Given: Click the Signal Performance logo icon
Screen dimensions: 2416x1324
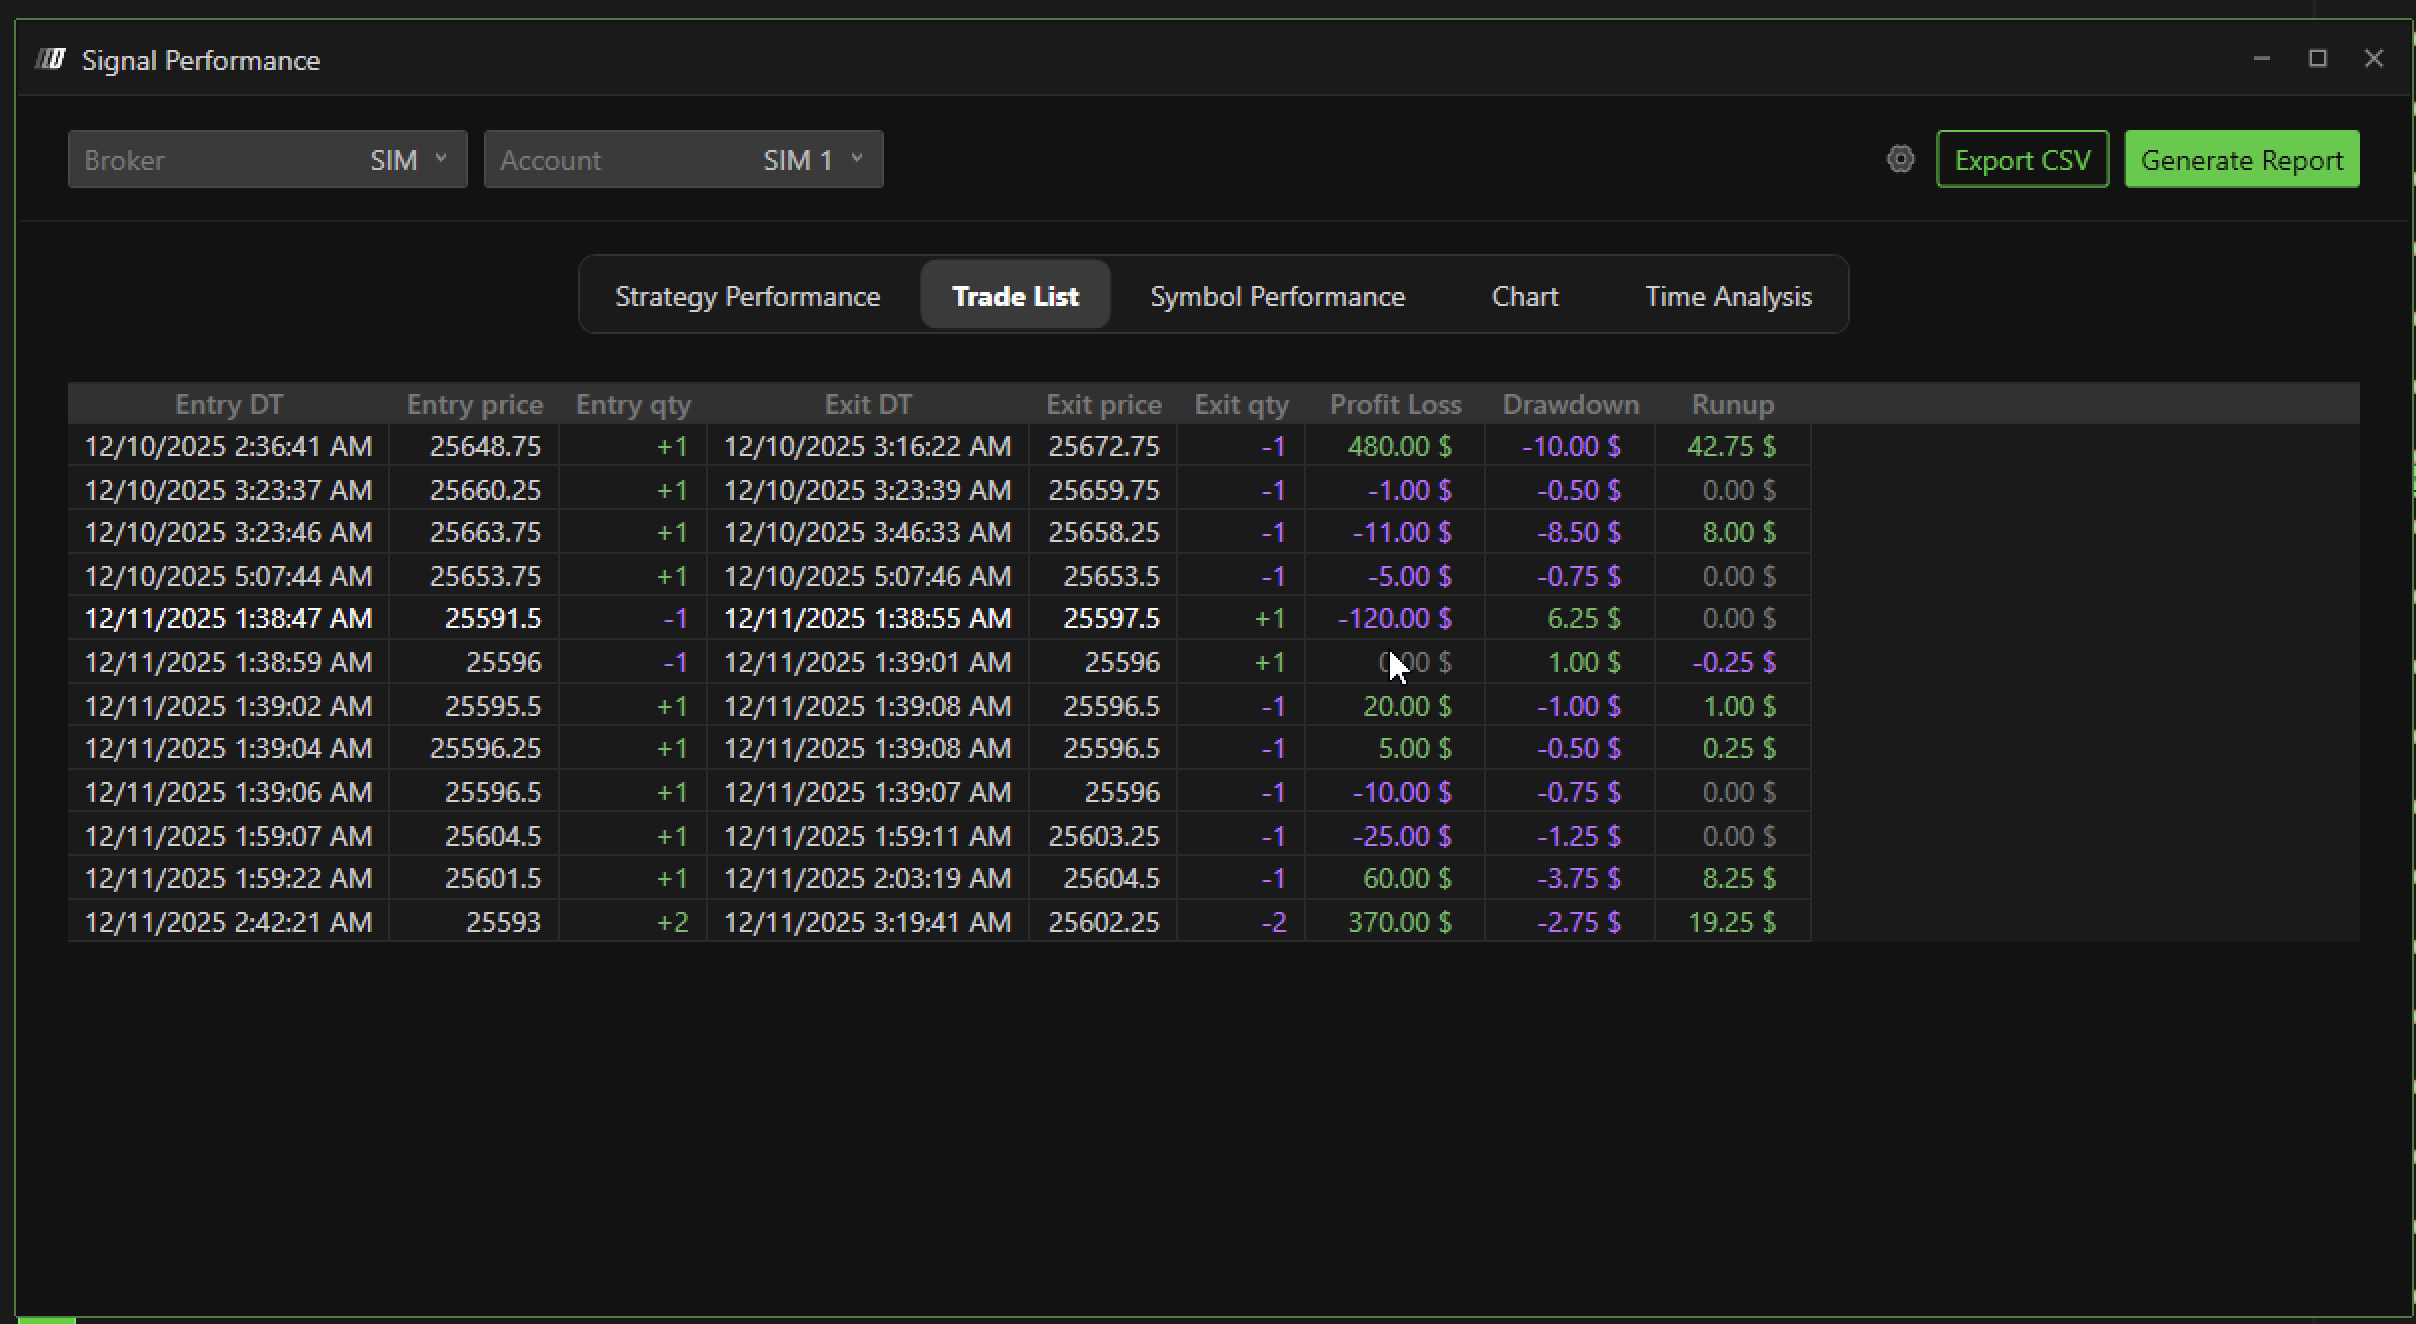Looking at the screenshot, I should tap(50, 60).
